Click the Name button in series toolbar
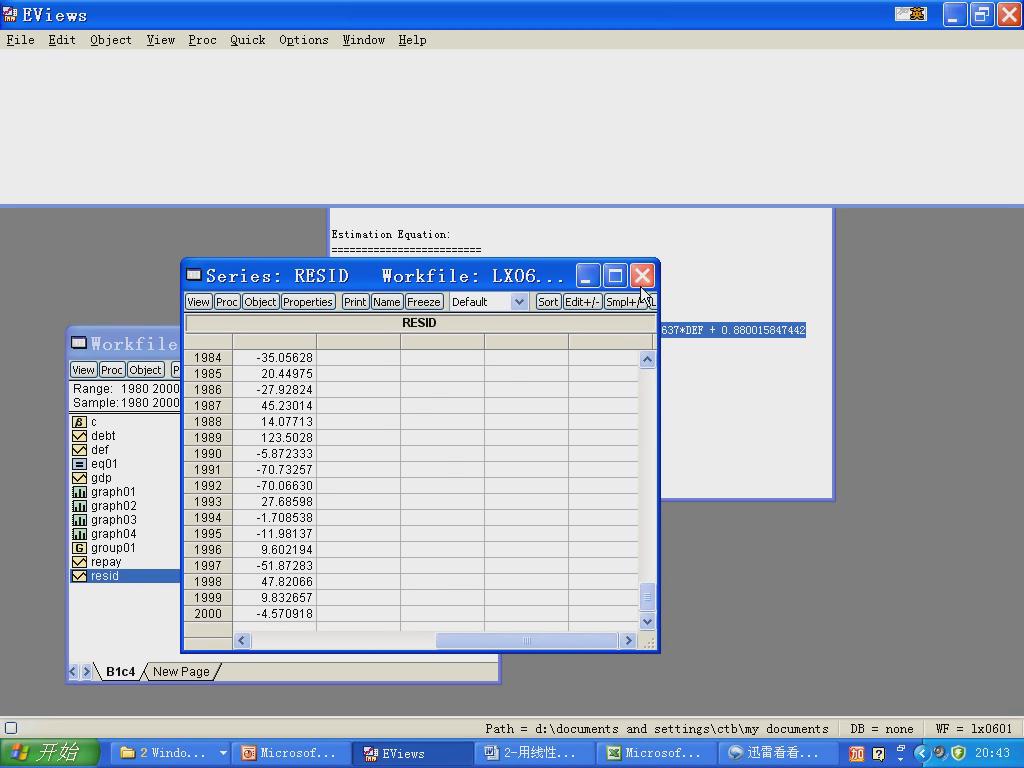 pyautogui.click(x=387, y=302)
